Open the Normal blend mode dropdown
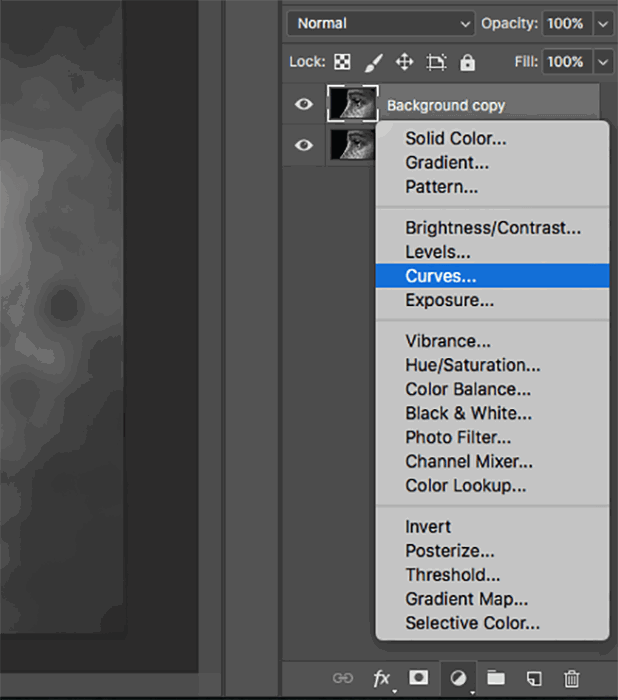 tap(381, 23)
